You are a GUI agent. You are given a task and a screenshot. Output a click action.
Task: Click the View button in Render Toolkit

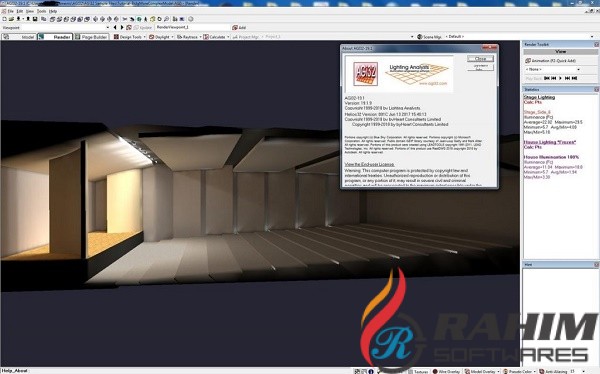click(x=561, y=51)
